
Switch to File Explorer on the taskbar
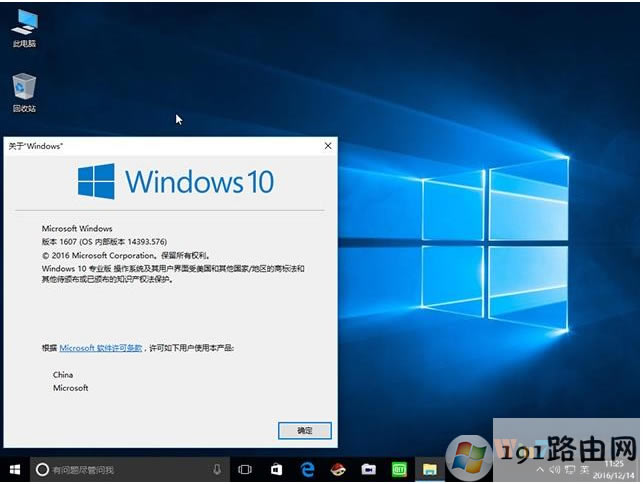(x=429, y=469)
